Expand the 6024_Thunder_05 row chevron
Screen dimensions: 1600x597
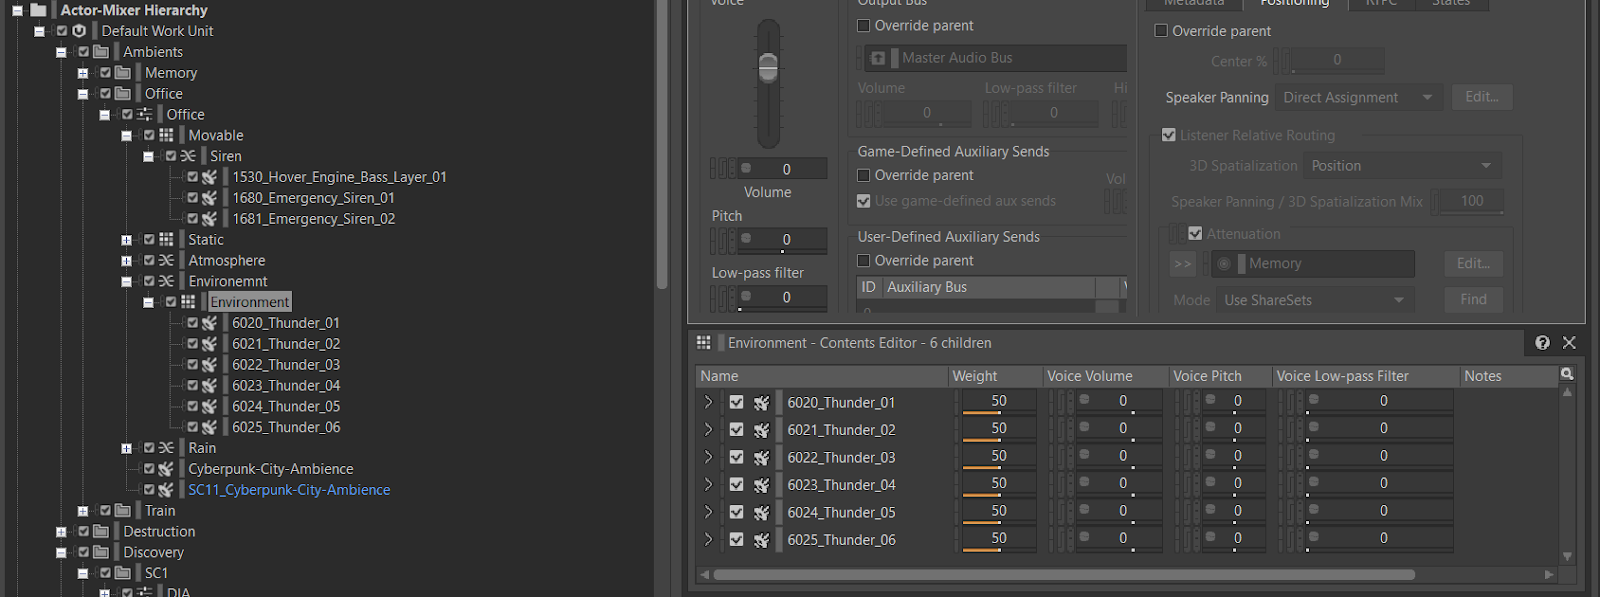(x=708, y=512)
